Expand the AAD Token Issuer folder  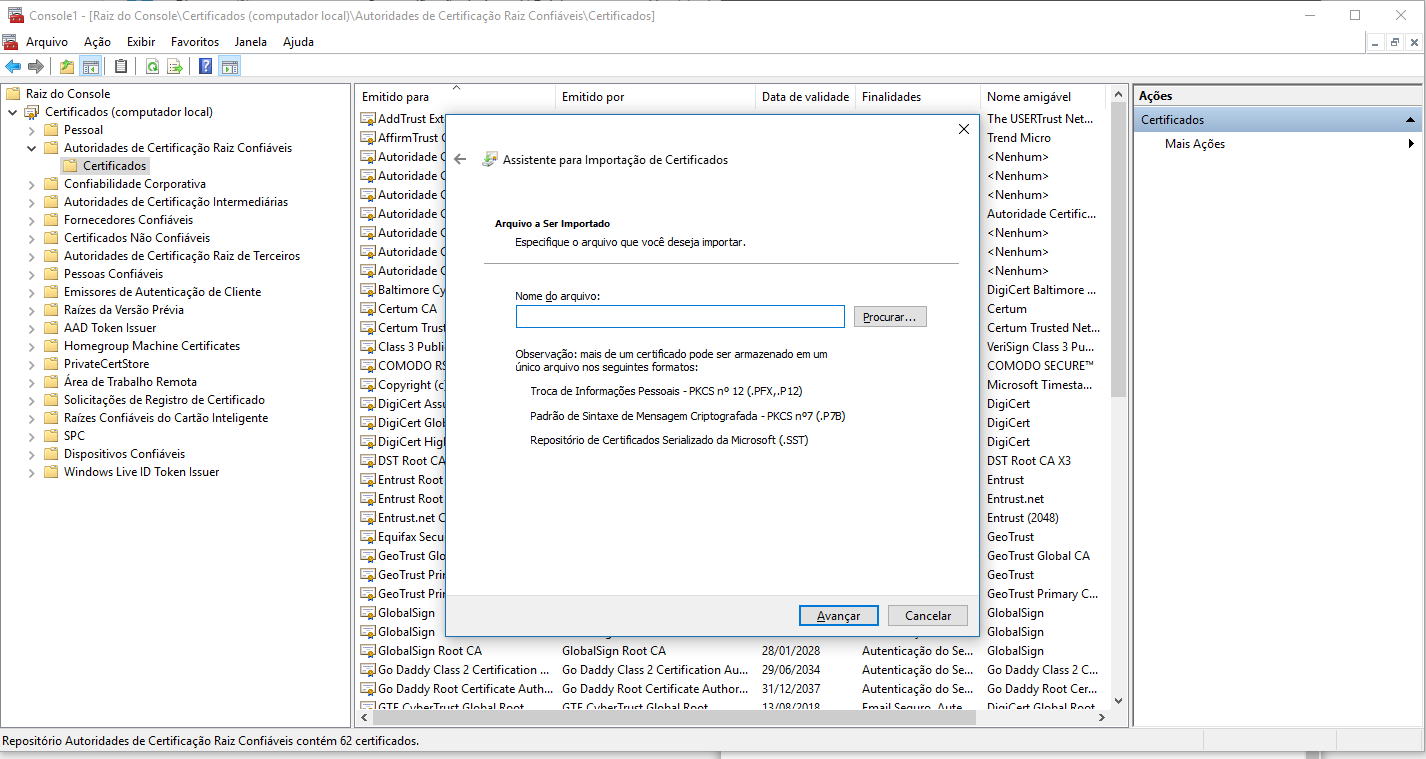pos(32,328)
